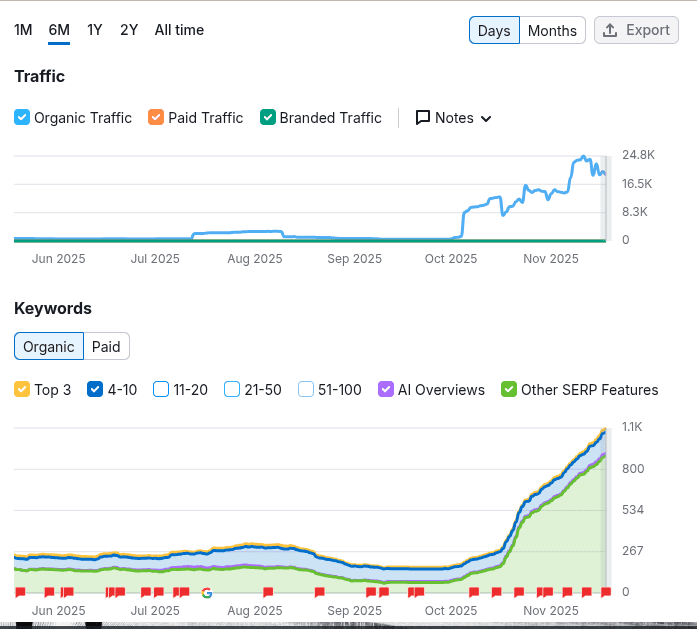
Task: Click the Notes speech bubble icon
Action: [422, 118]
